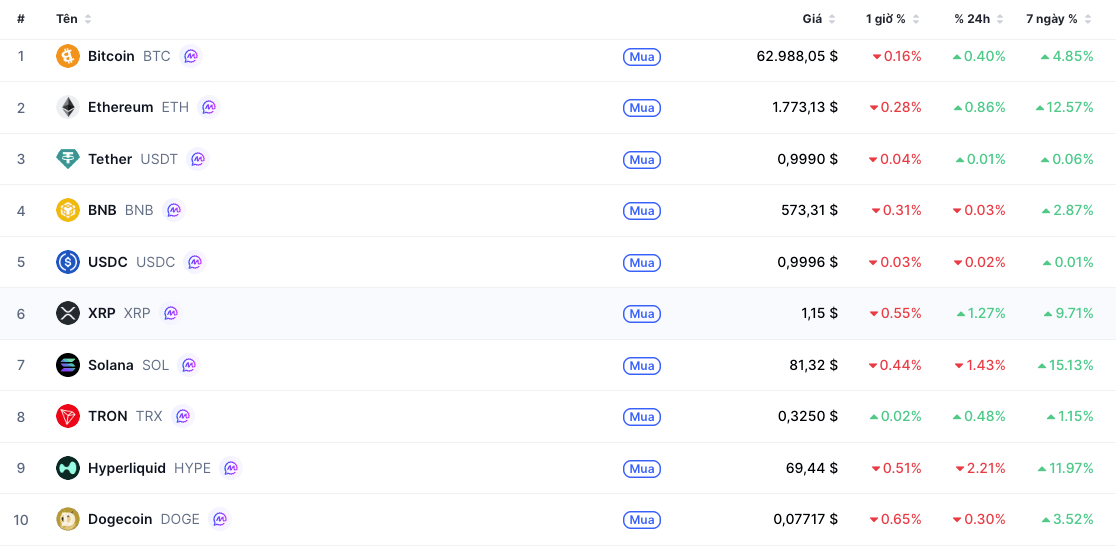The image size is (1116, 548).
Task: Sort by the Tên column arrows
Action: point(88,19)
